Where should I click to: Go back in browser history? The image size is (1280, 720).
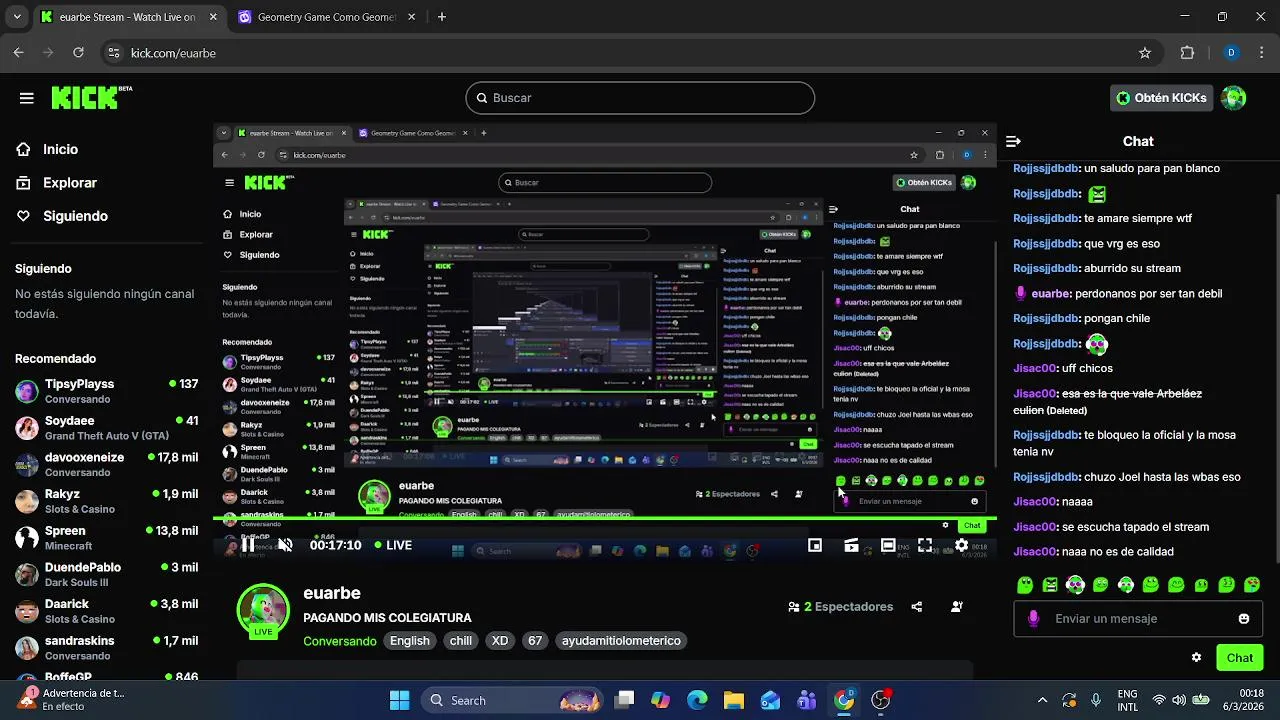(19, 53)
